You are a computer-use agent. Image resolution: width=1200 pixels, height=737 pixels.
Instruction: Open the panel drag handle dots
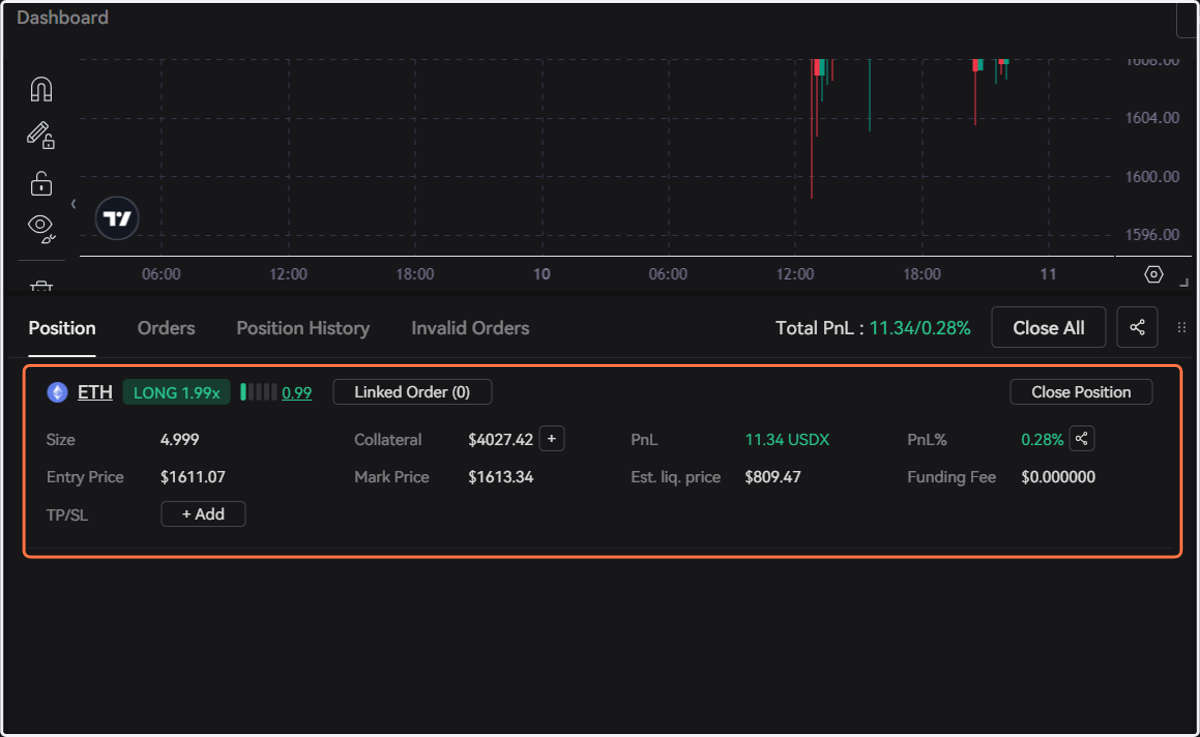(x=1182, y=328)
